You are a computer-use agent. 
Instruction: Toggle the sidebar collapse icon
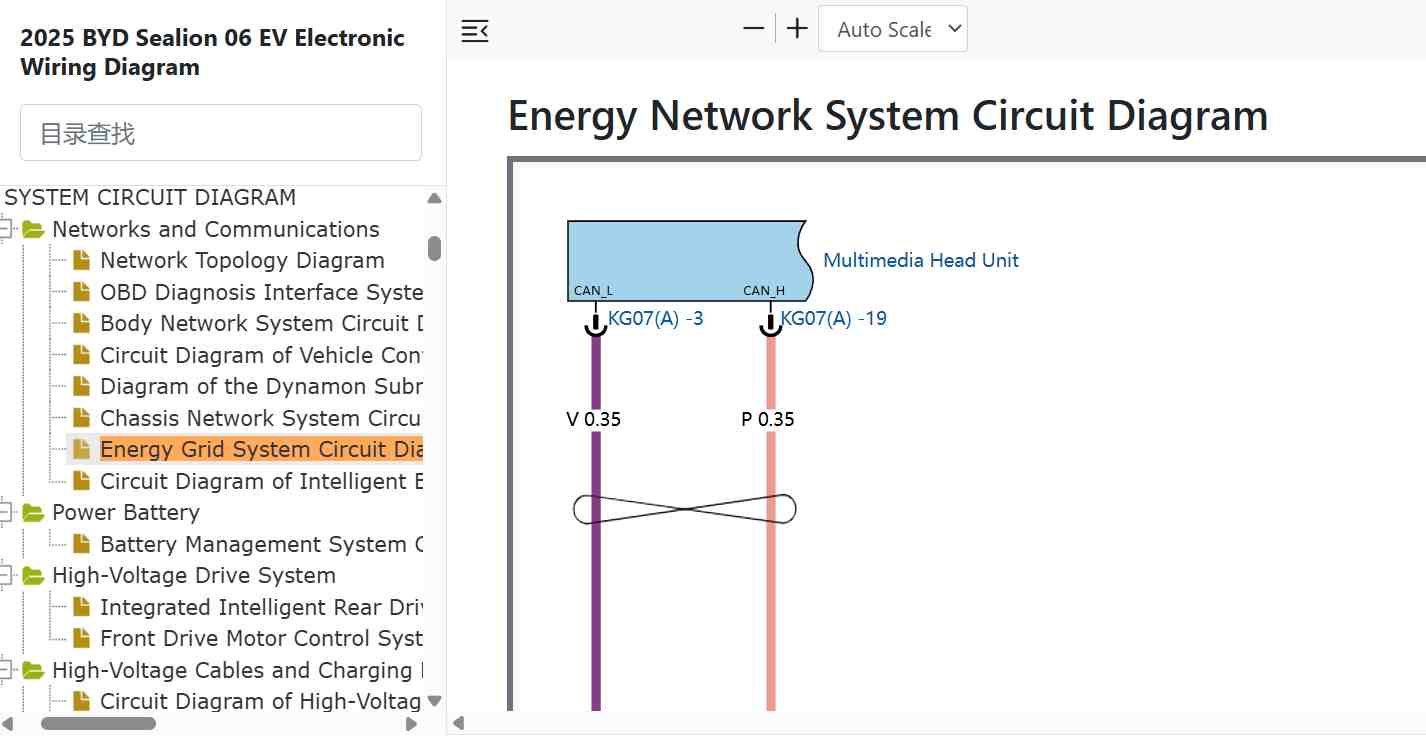tap(474, 30)
